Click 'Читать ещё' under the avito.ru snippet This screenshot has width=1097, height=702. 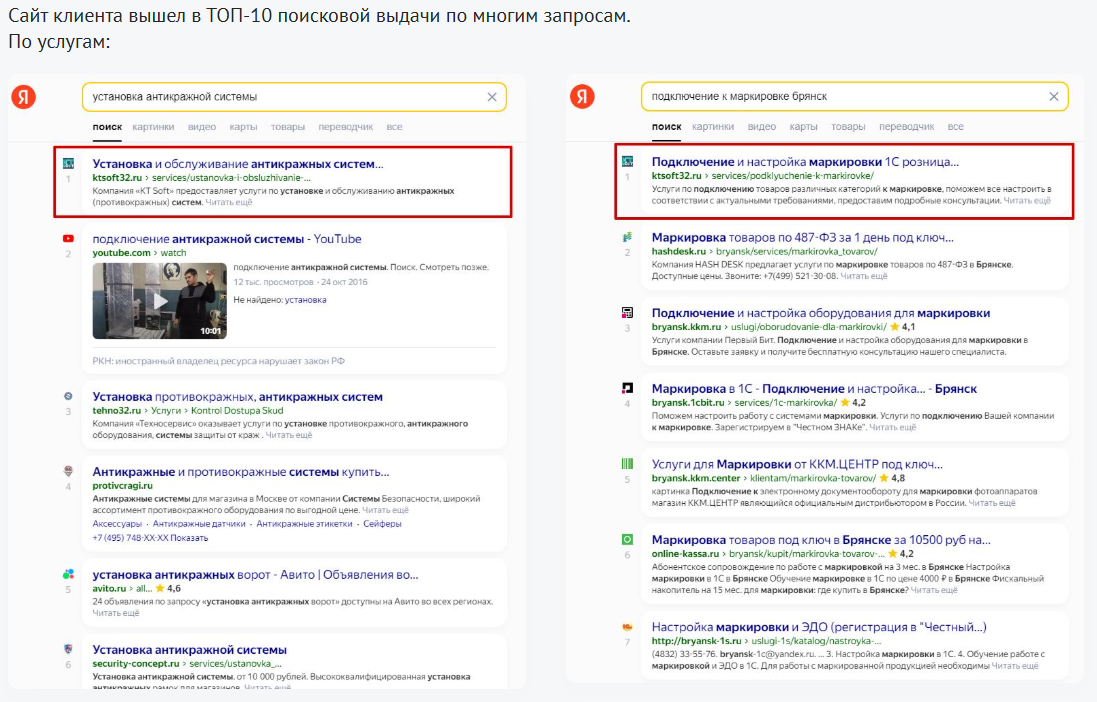coord(116,613)
